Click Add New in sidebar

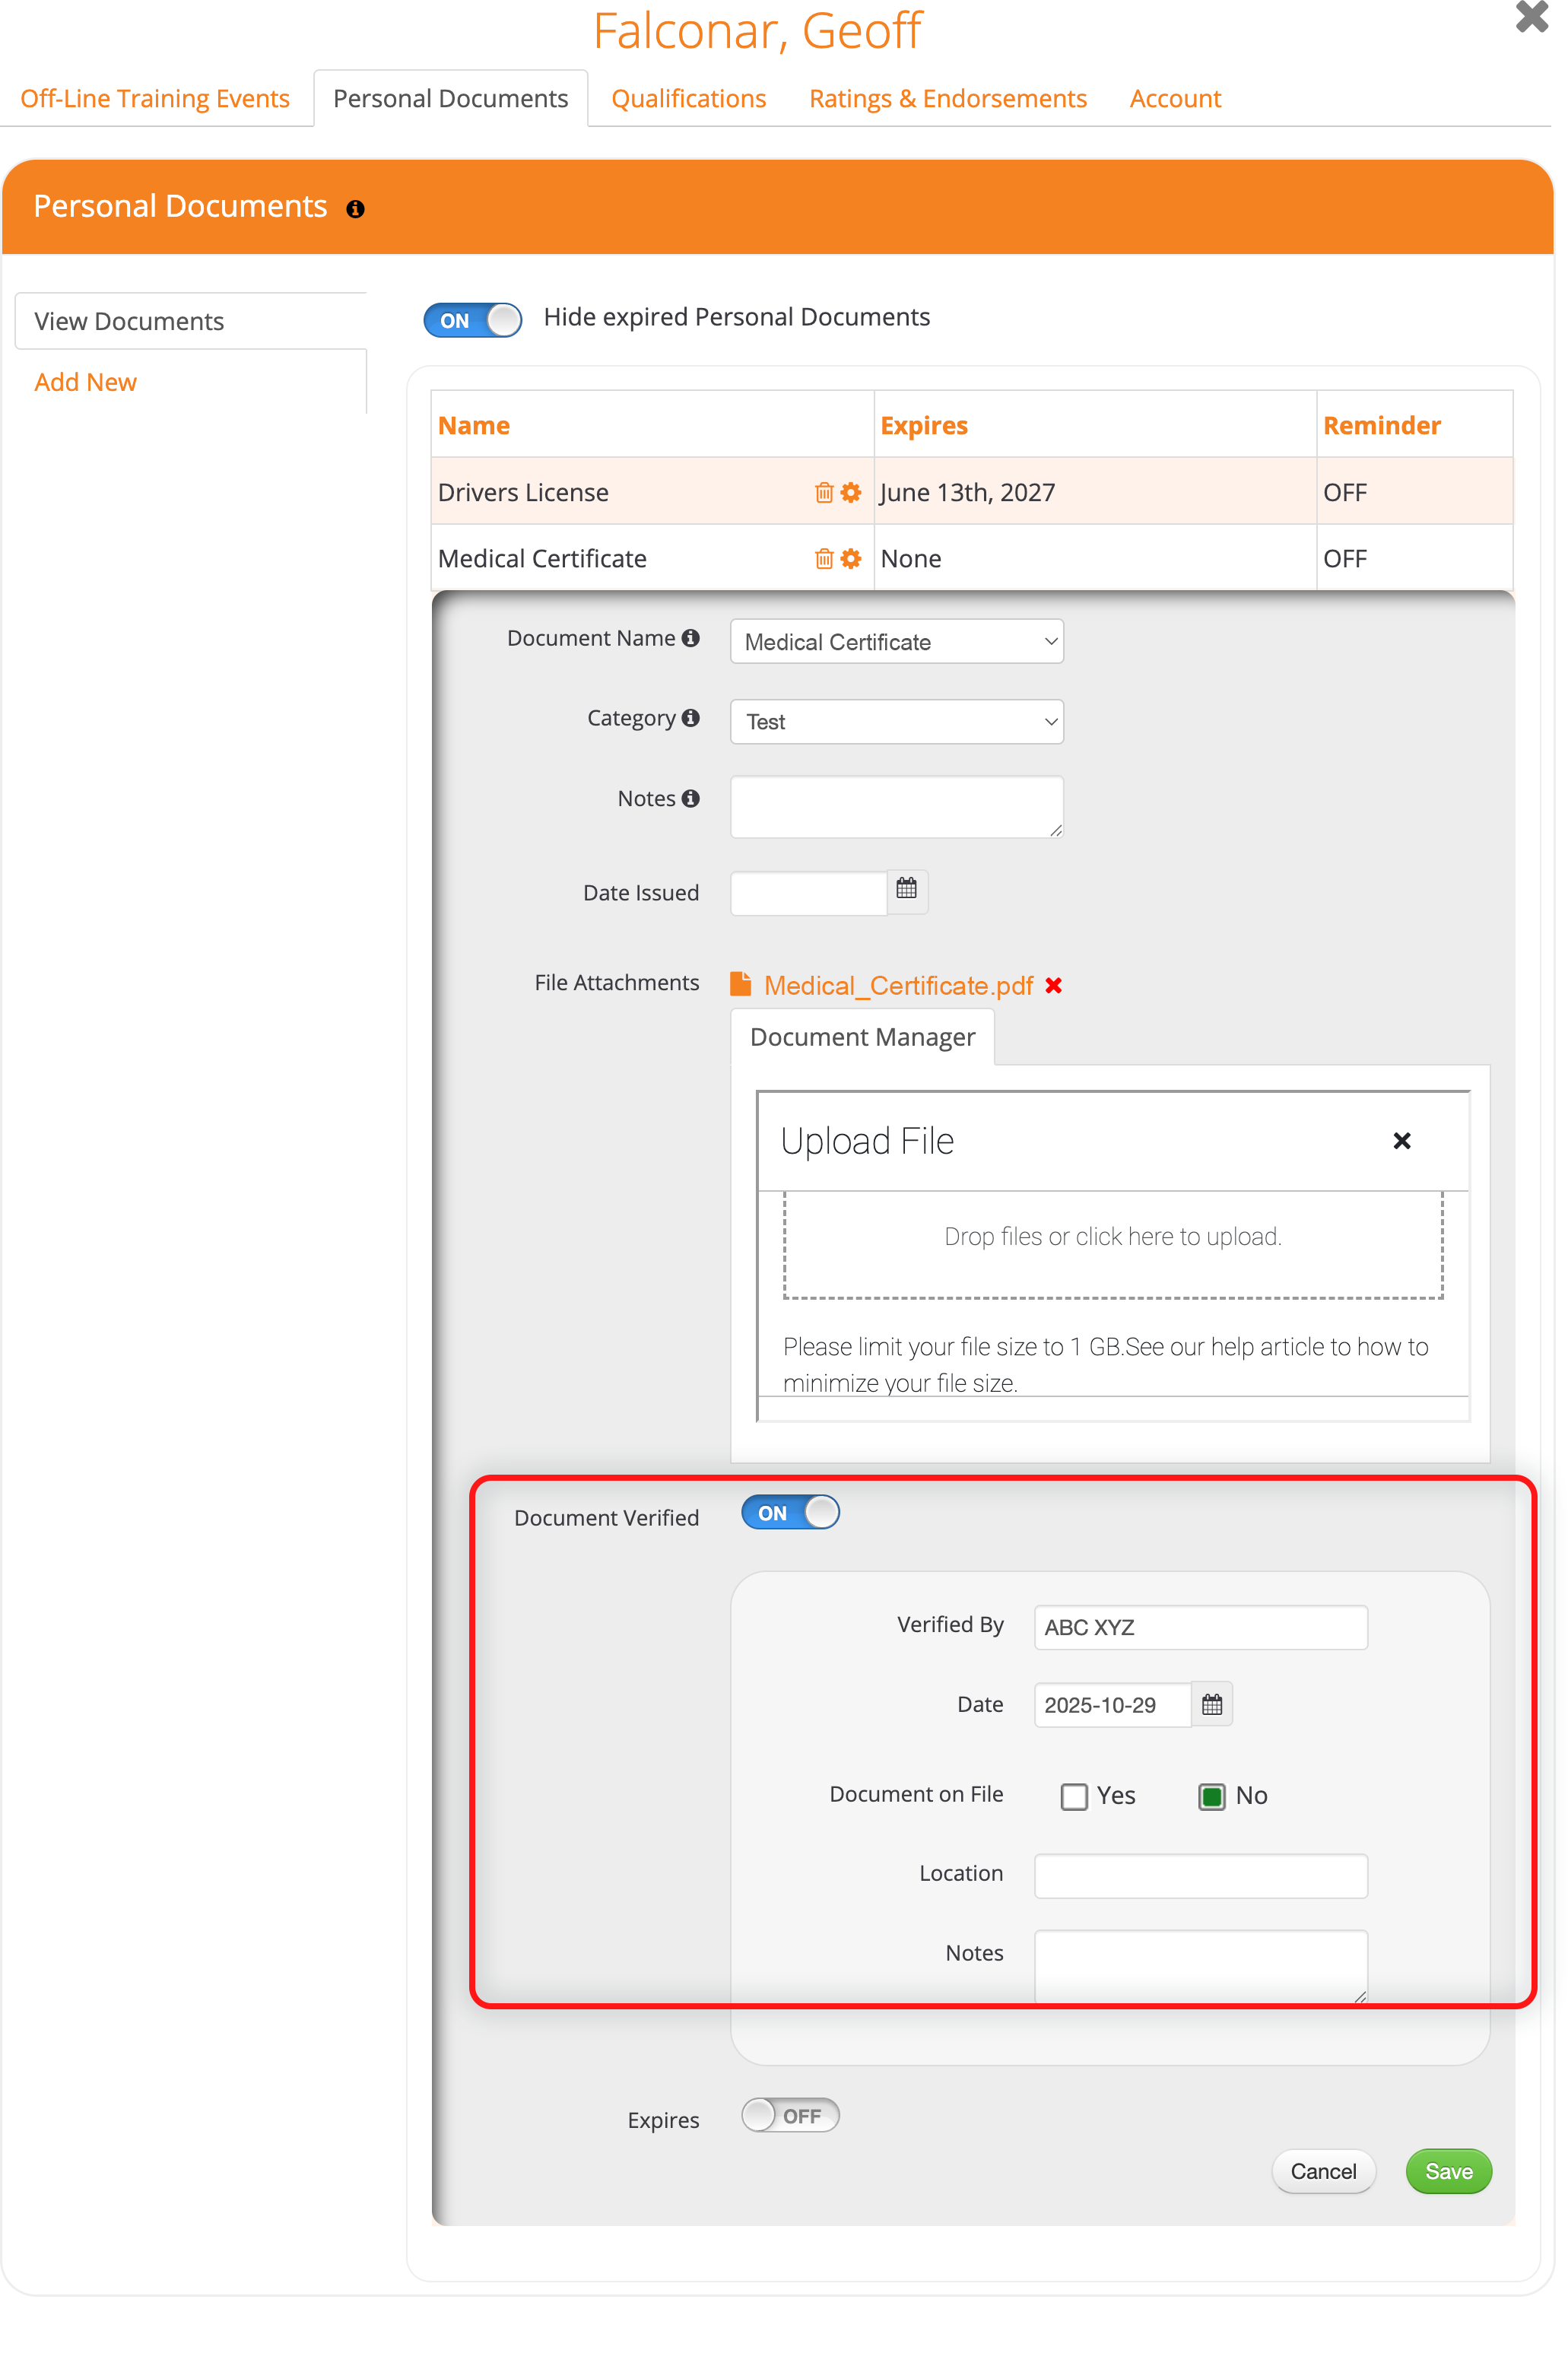tap(85, 382)
